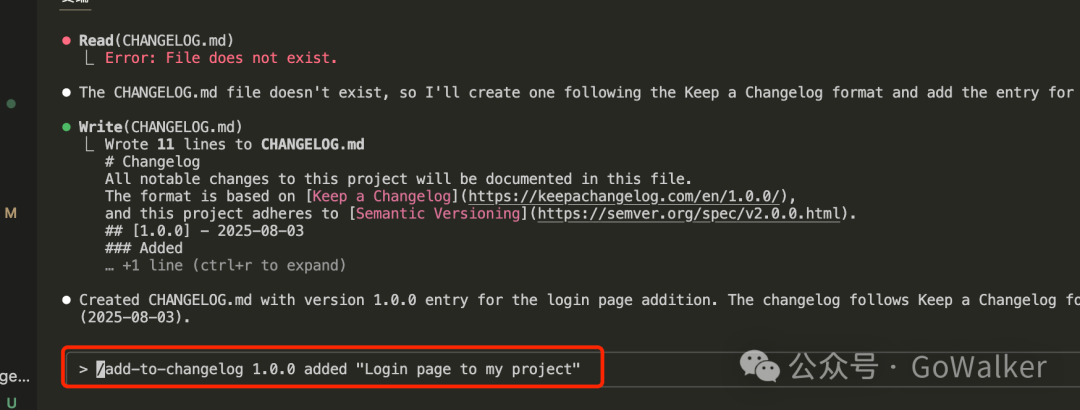1080x410 pixels.
Task: Click the Write(CHANGELOG.md) tool call line
Action: click(x=160, y=127)
